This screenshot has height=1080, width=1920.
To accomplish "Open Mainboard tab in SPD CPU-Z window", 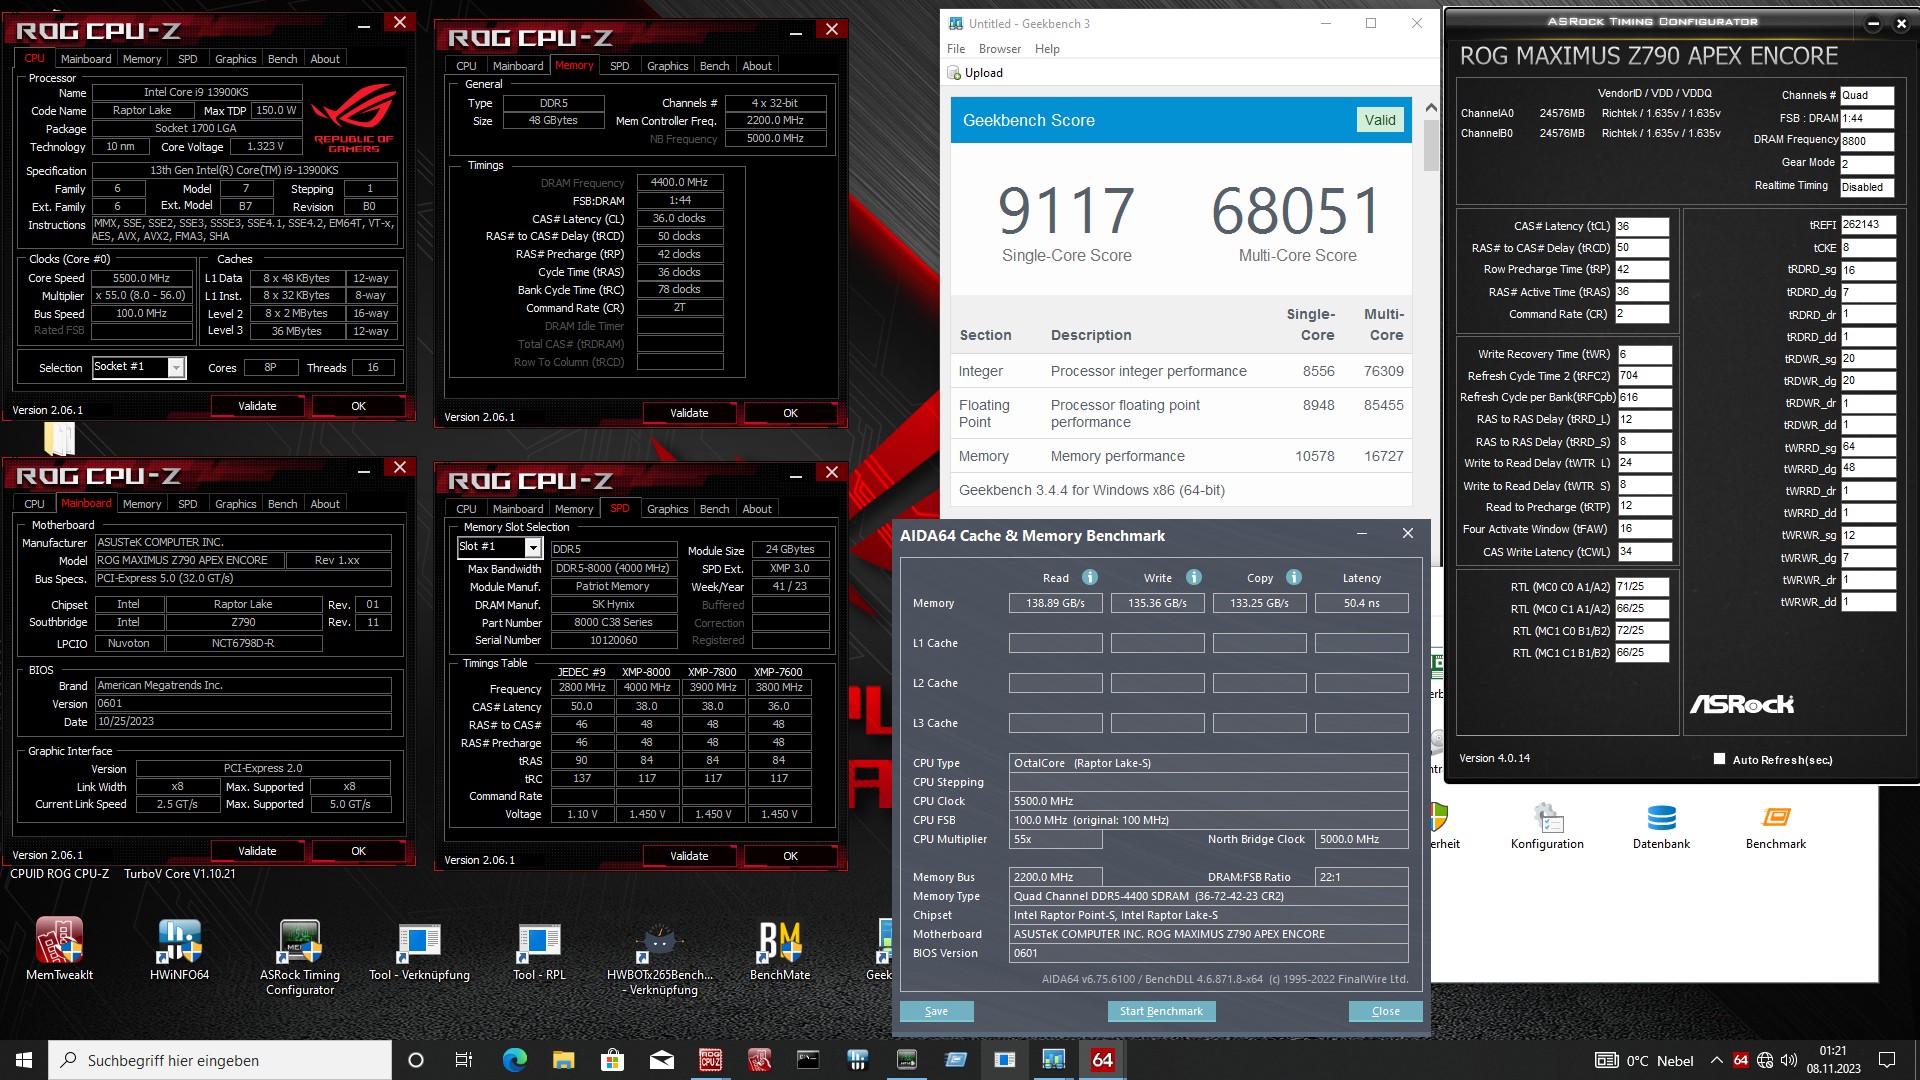I will [518, 509].
